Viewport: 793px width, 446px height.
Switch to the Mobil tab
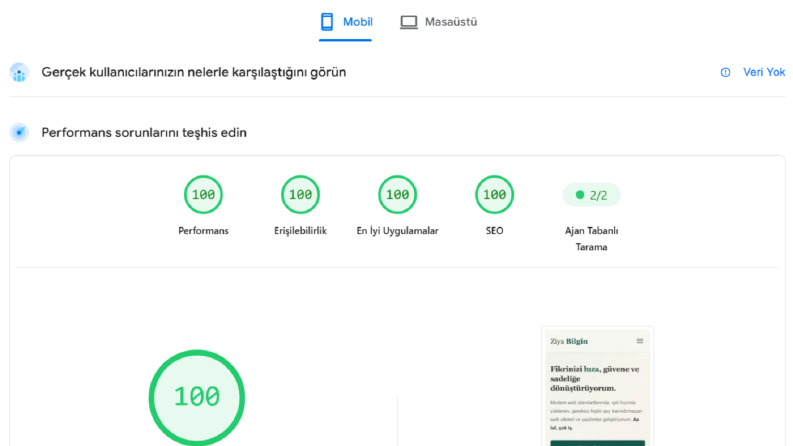tap(346, 22)
